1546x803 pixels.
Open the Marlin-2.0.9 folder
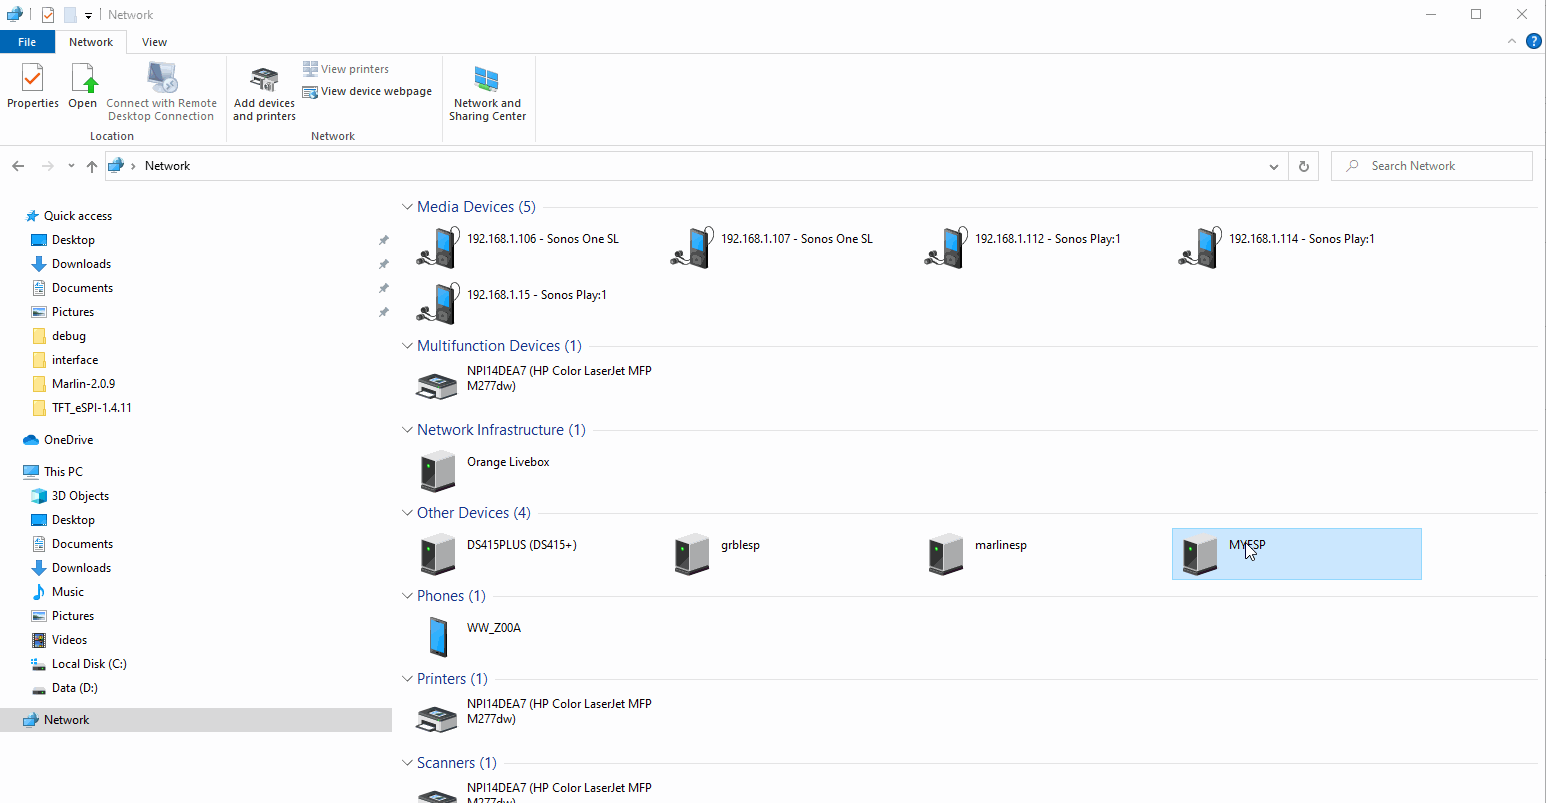click(83, 384)
